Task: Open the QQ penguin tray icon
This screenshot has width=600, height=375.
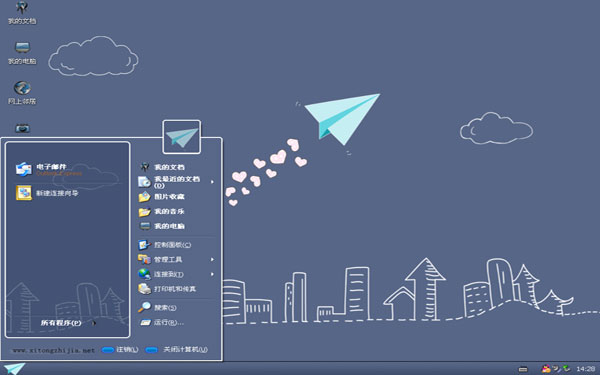Action: pyautogui.click(x=546, y=369)
